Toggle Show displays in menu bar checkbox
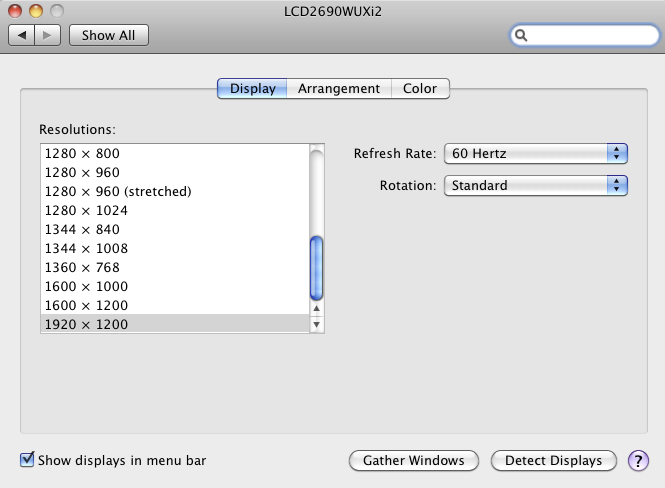The width and height of the screenshot is (665, 488). [x=27, y=460]
